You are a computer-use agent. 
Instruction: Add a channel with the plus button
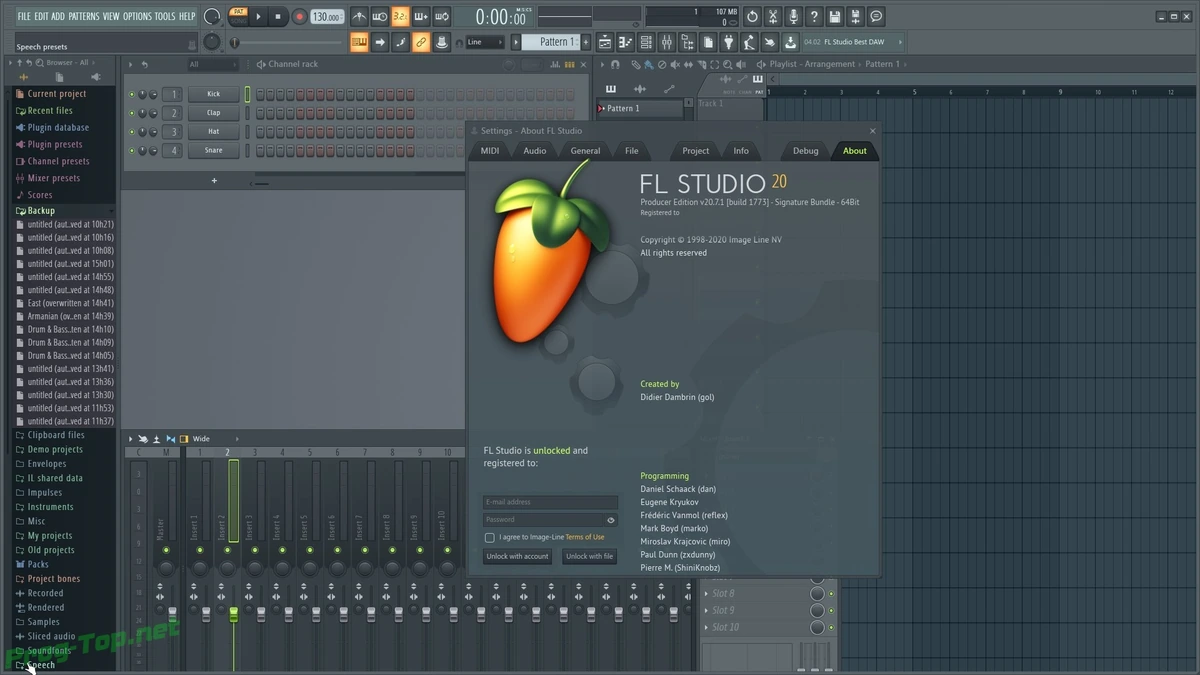(x=214, y=181)
